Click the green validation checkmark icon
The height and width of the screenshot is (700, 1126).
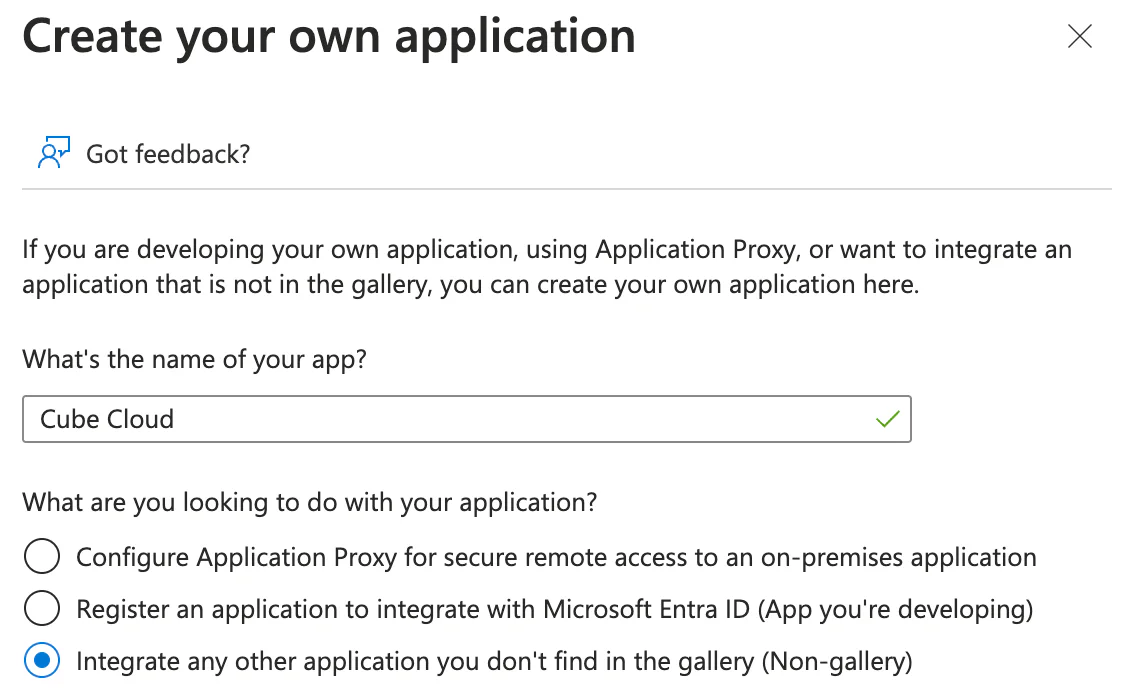(x=887, y=419)
